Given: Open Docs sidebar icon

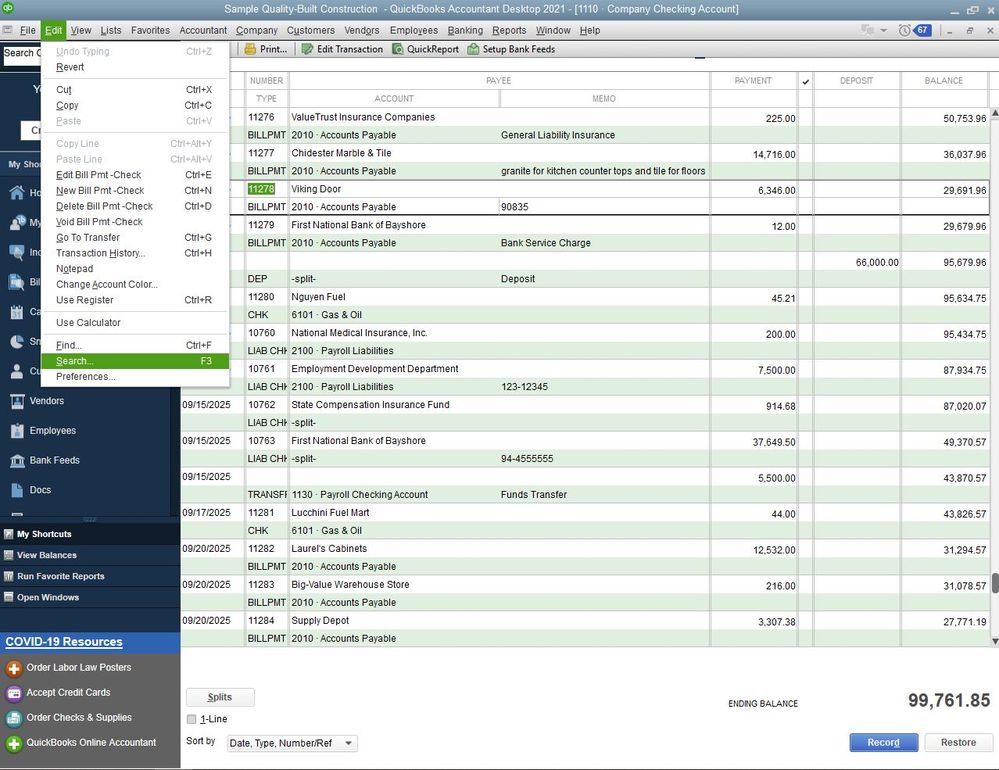Looking at the screenshot, I should (x=17, y=490).
